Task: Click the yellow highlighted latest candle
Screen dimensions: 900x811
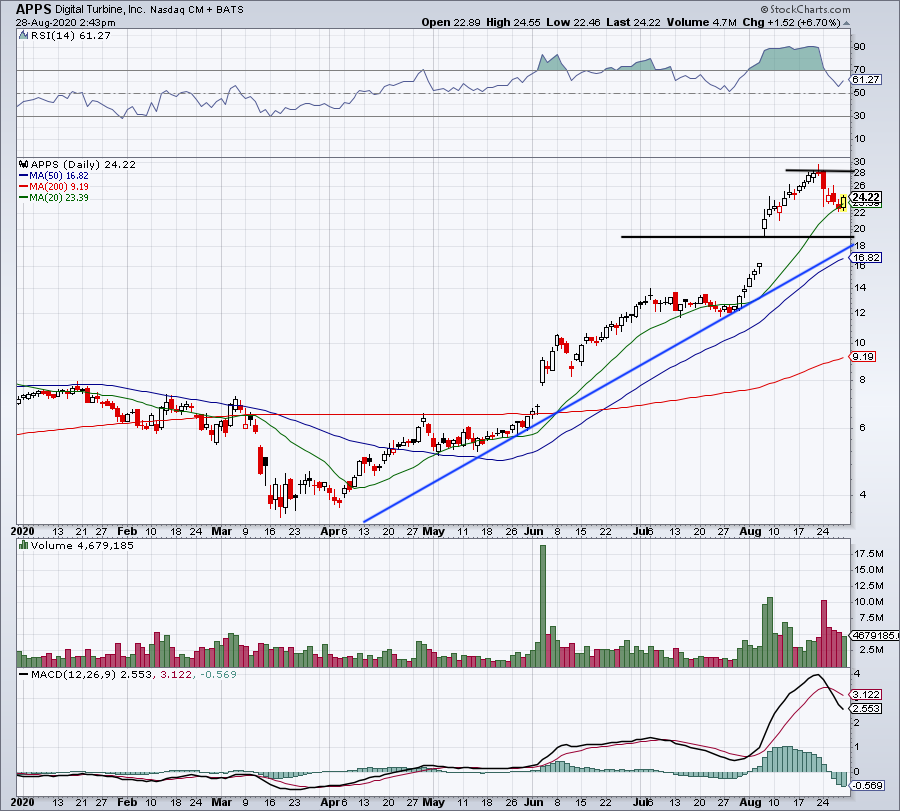Action: coord(843,203)
